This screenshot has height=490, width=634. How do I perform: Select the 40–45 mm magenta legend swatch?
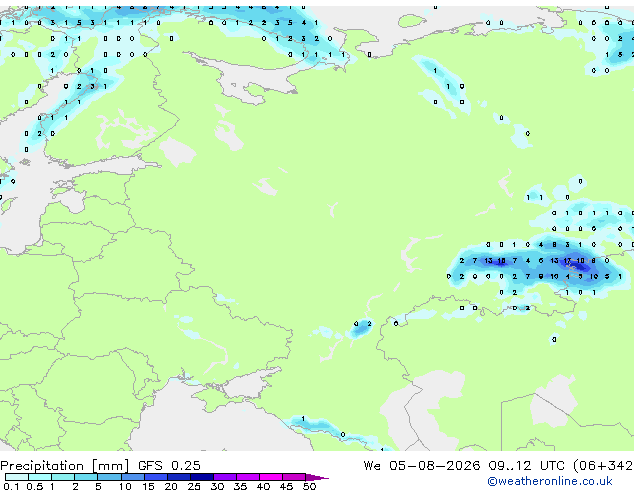[271, 477]
